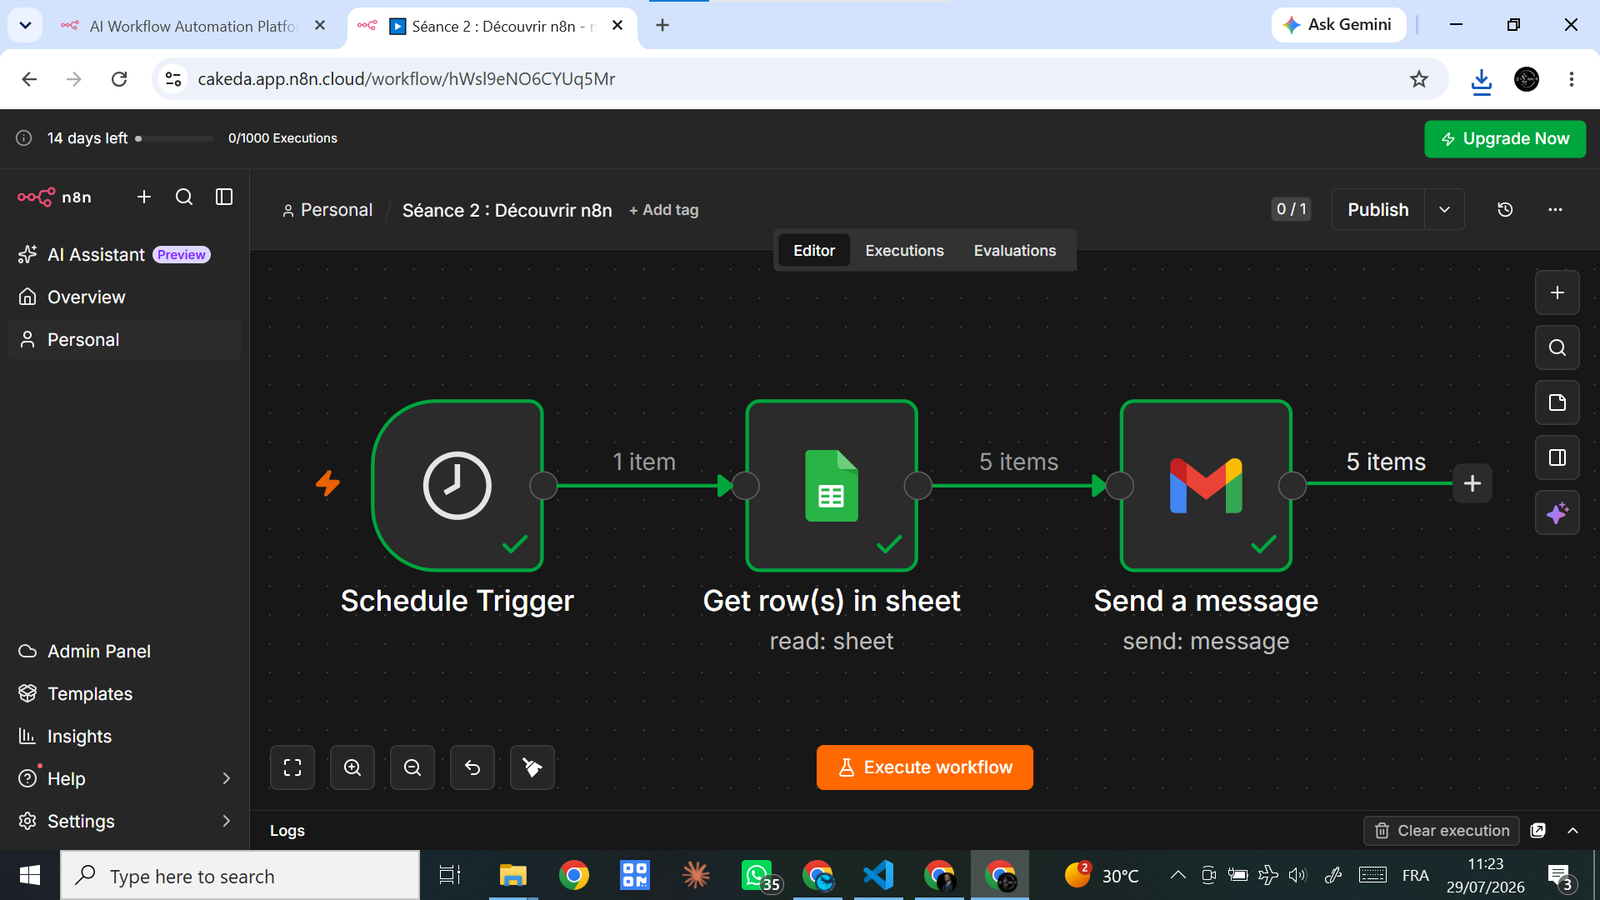Click 0/1000 Executions text
Viewport: 1600px width, 900px height.
tap(283, 139)
